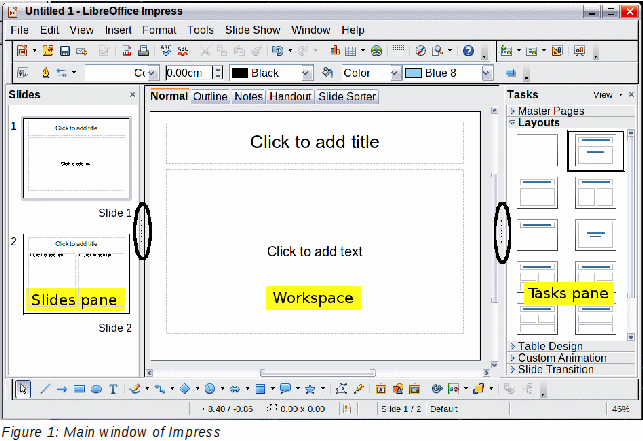Toggle the Display Grid button
This screenshot has height=441, width=643.
[398, 49]
